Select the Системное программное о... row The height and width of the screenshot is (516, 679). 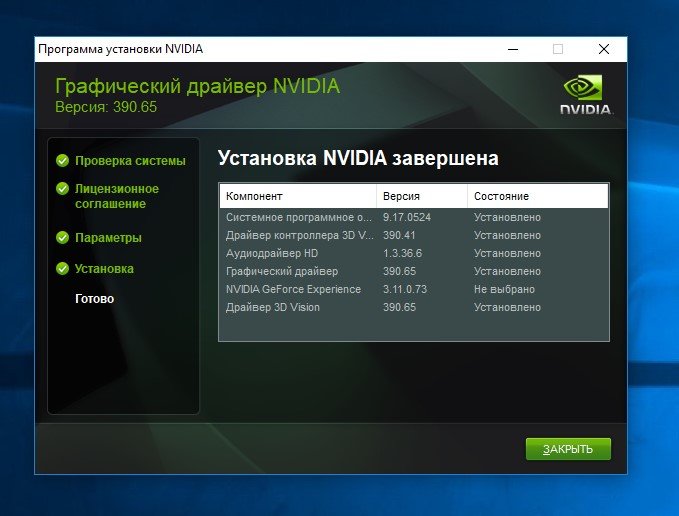coord(414,217)
